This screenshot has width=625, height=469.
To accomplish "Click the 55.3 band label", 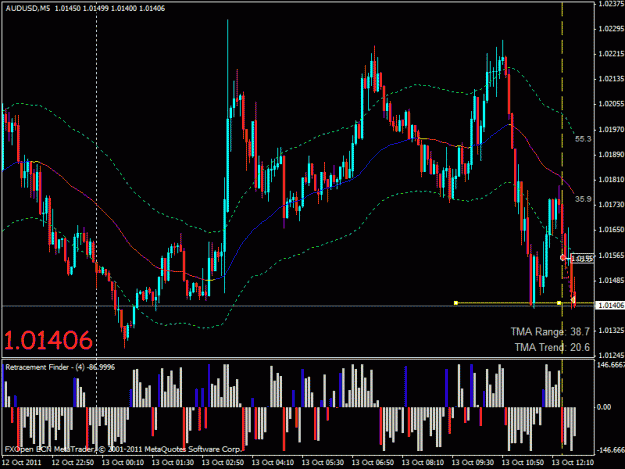I will coord(583,139).
